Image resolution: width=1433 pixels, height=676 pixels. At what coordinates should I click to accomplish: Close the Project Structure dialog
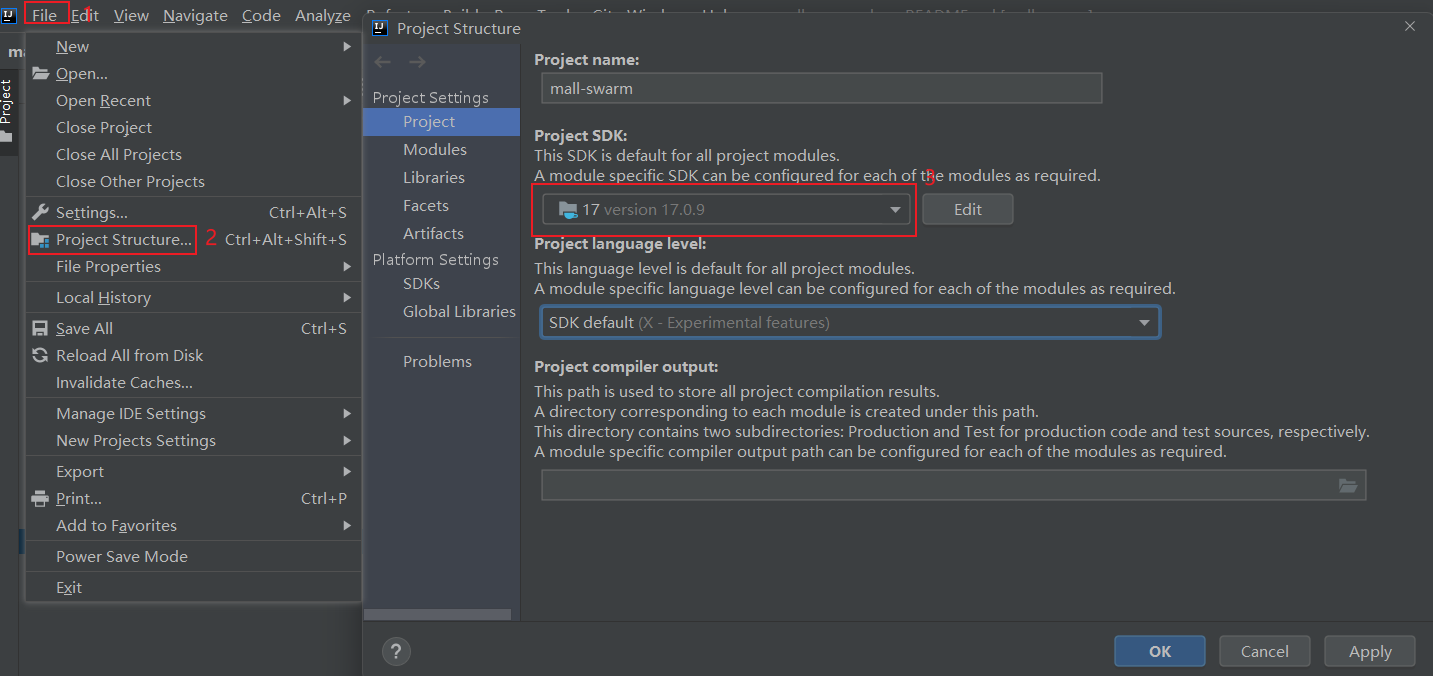[1410, 27]
